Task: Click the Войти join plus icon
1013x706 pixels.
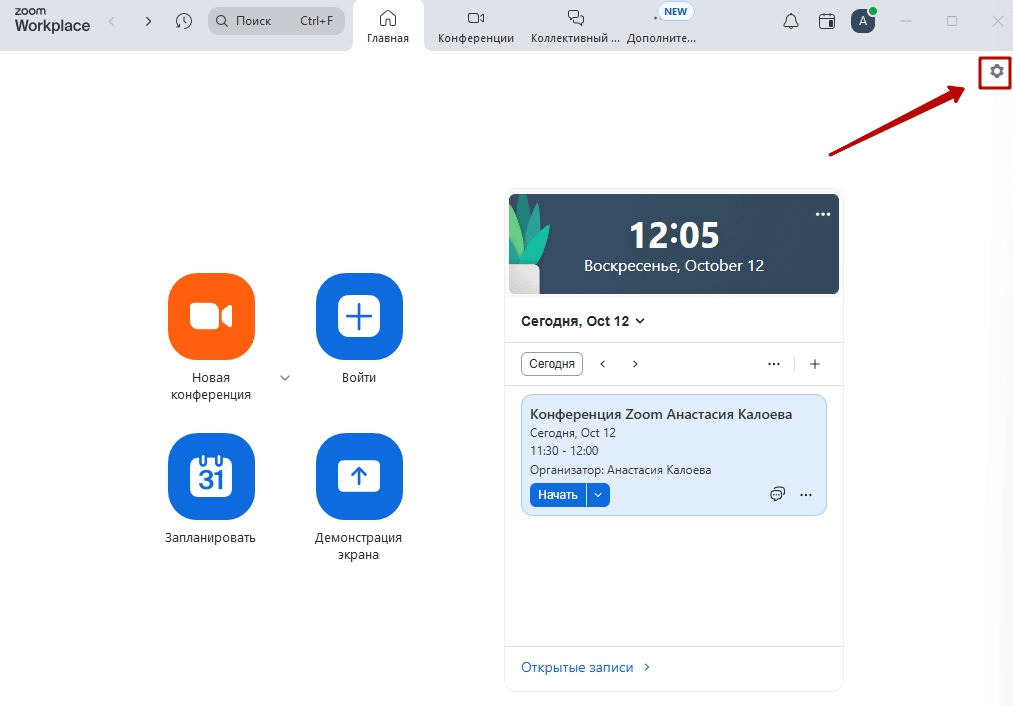Action: pyautogui.click(x=359, y=317)
